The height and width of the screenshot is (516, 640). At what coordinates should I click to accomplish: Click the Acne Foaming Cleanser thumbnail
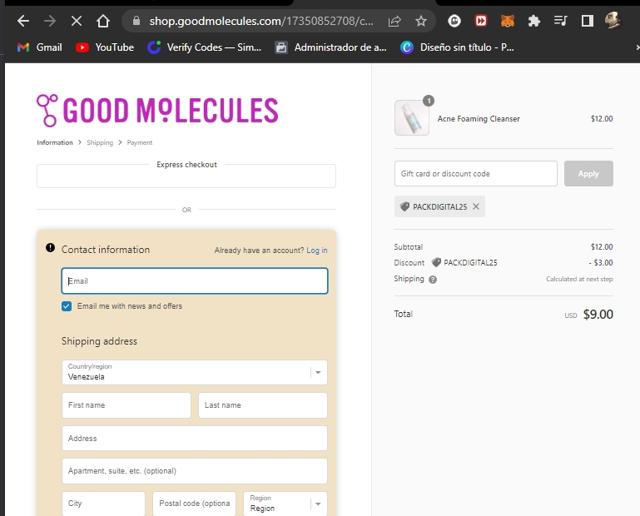coord(411,118)
